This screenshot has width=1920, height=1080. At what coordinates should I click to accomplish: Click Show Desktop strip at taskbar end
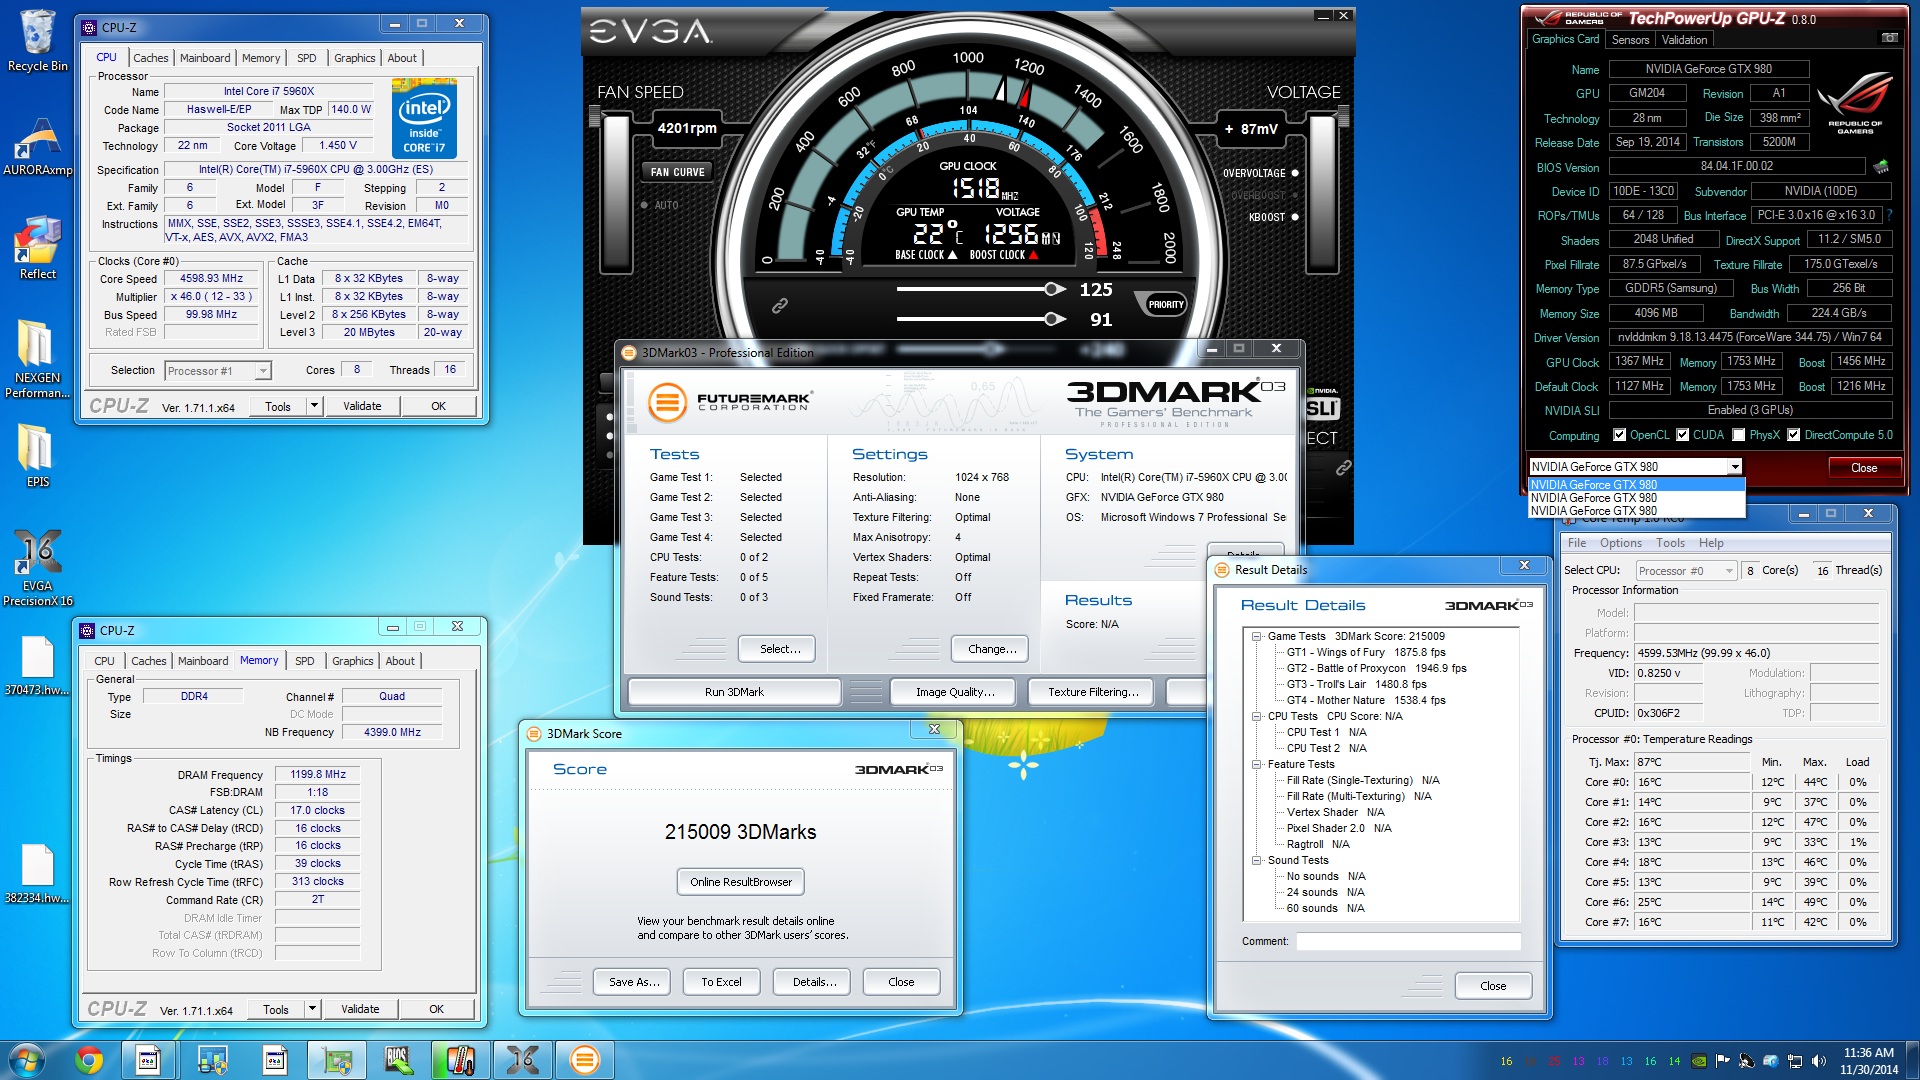click(1913, 1061)
